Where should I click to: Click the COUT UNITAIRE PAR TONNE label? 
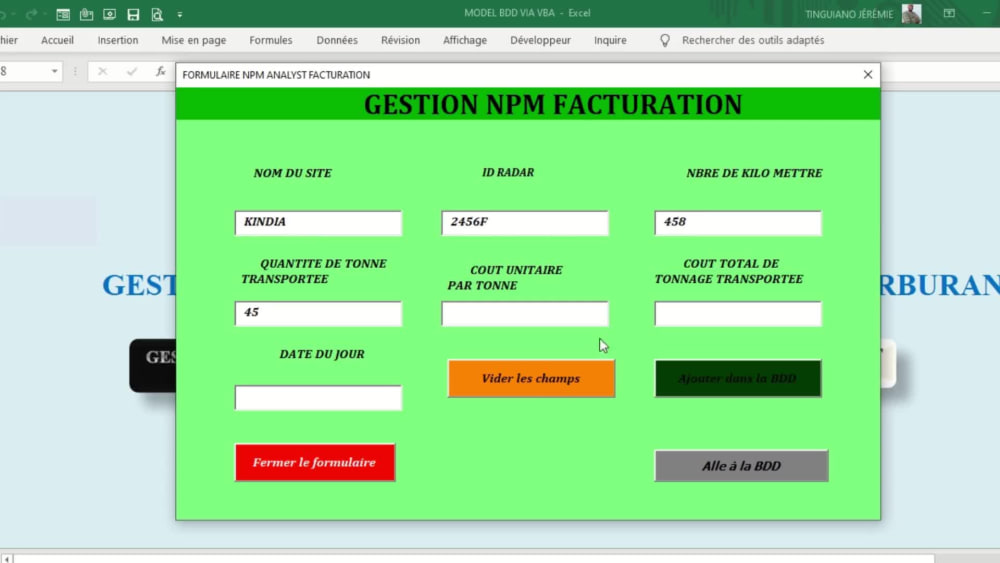(x=505, y=277)
